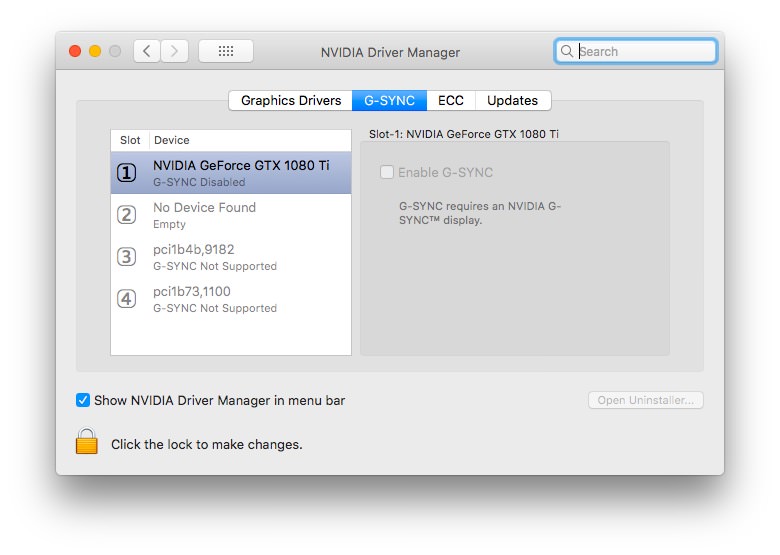
Task: Select the pci1b4b,9182 device row
Action: pyautogui.click(x=231, y=257)
